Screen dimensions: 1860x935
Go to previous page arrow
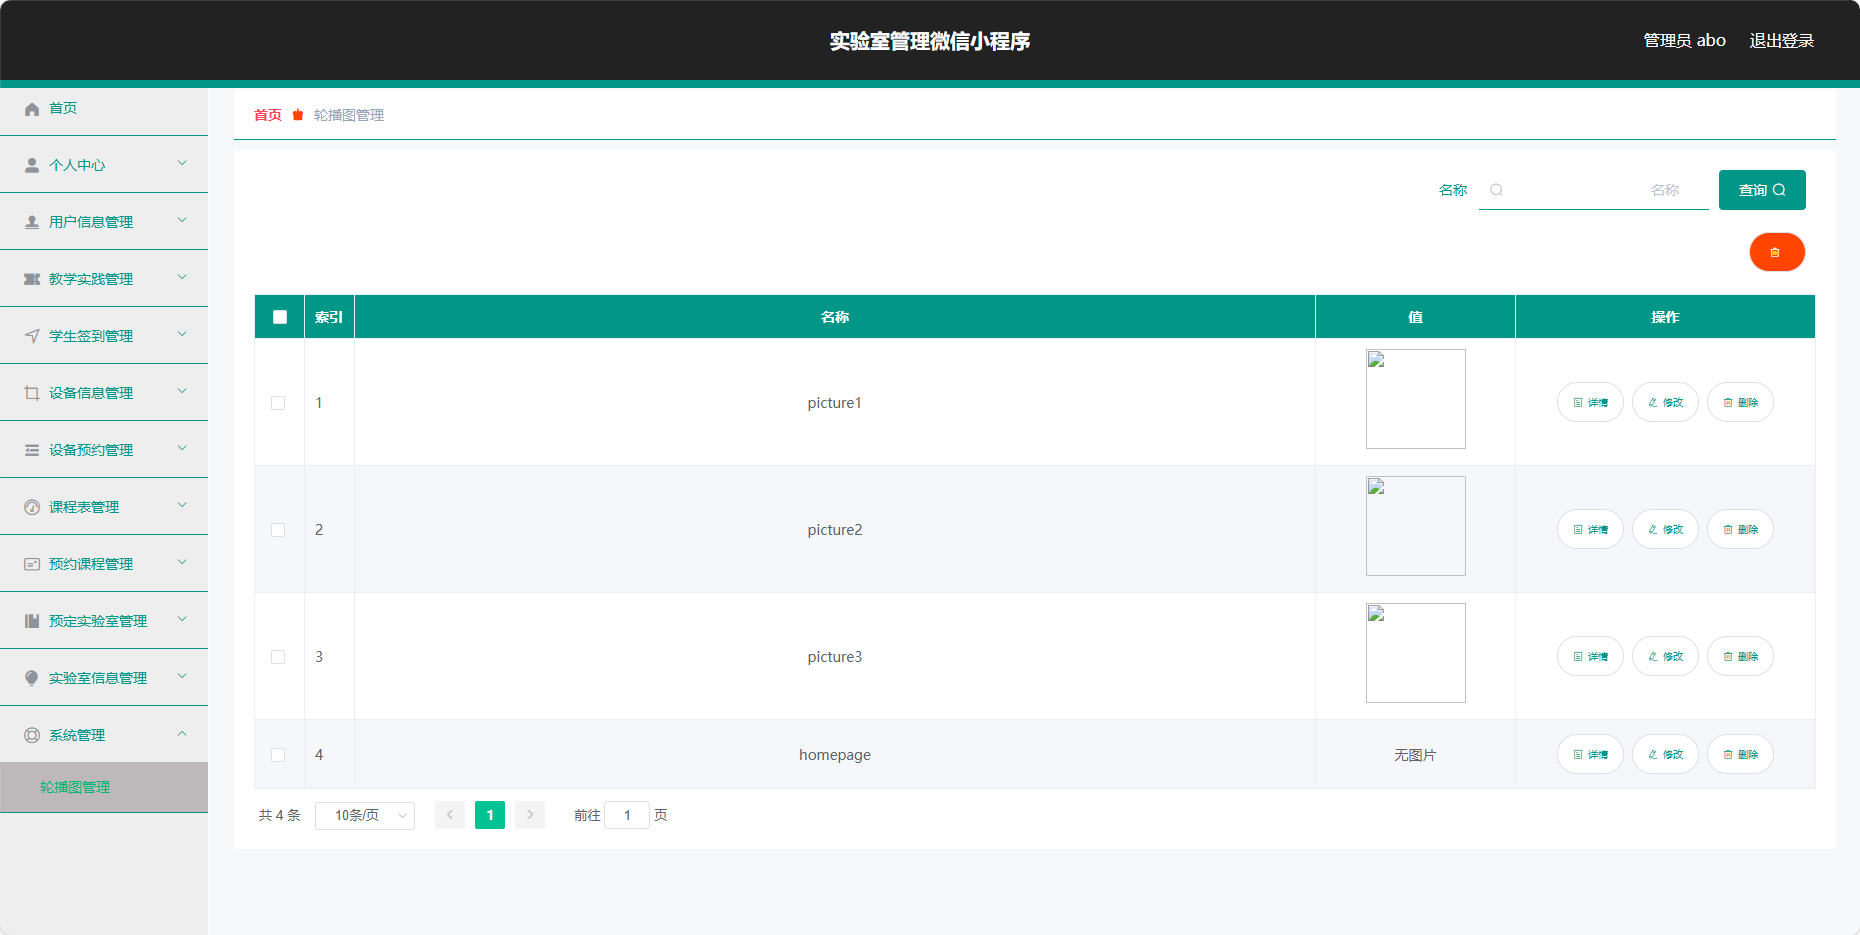coord(450,815)
